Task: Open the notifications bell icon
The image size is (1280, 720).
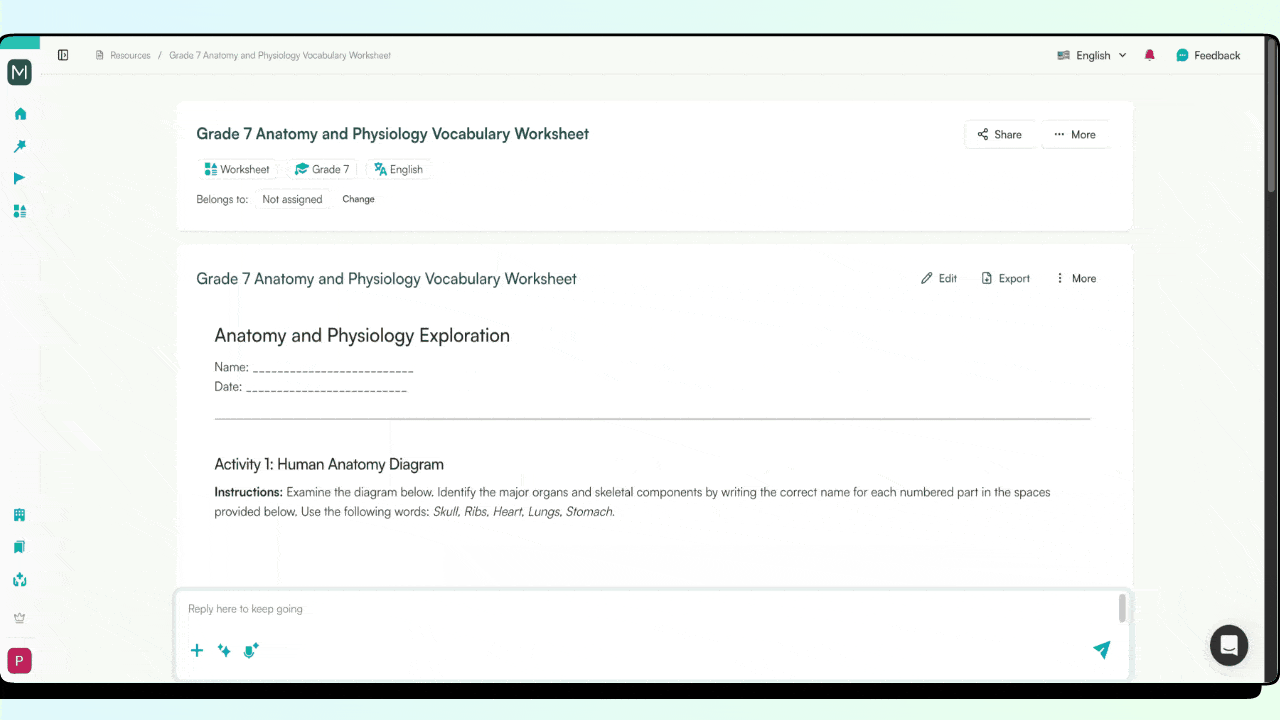Action: (1149, 55)
